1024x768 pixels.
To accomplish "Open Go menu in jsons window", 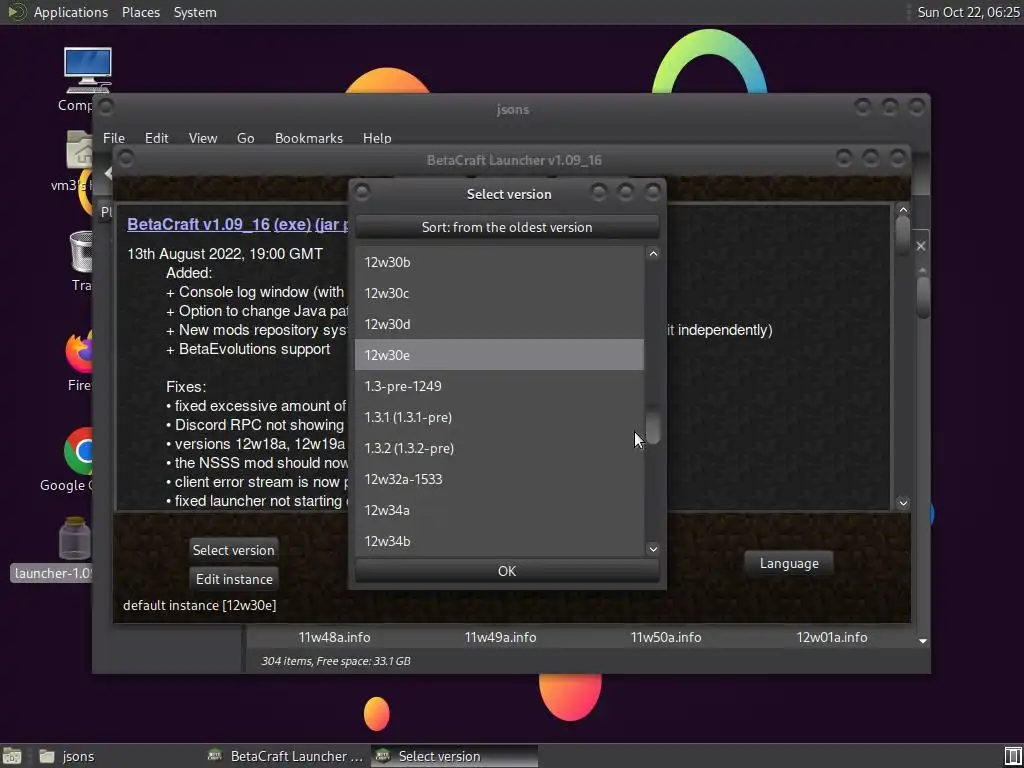I will pos(246,138).
